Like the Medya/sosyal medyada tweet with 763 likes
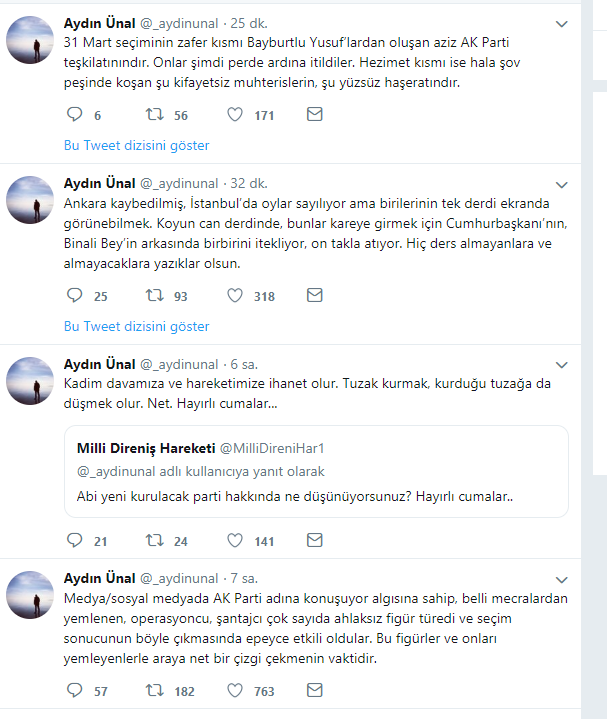This screenshot has width=607, height=719. point(235,690)
